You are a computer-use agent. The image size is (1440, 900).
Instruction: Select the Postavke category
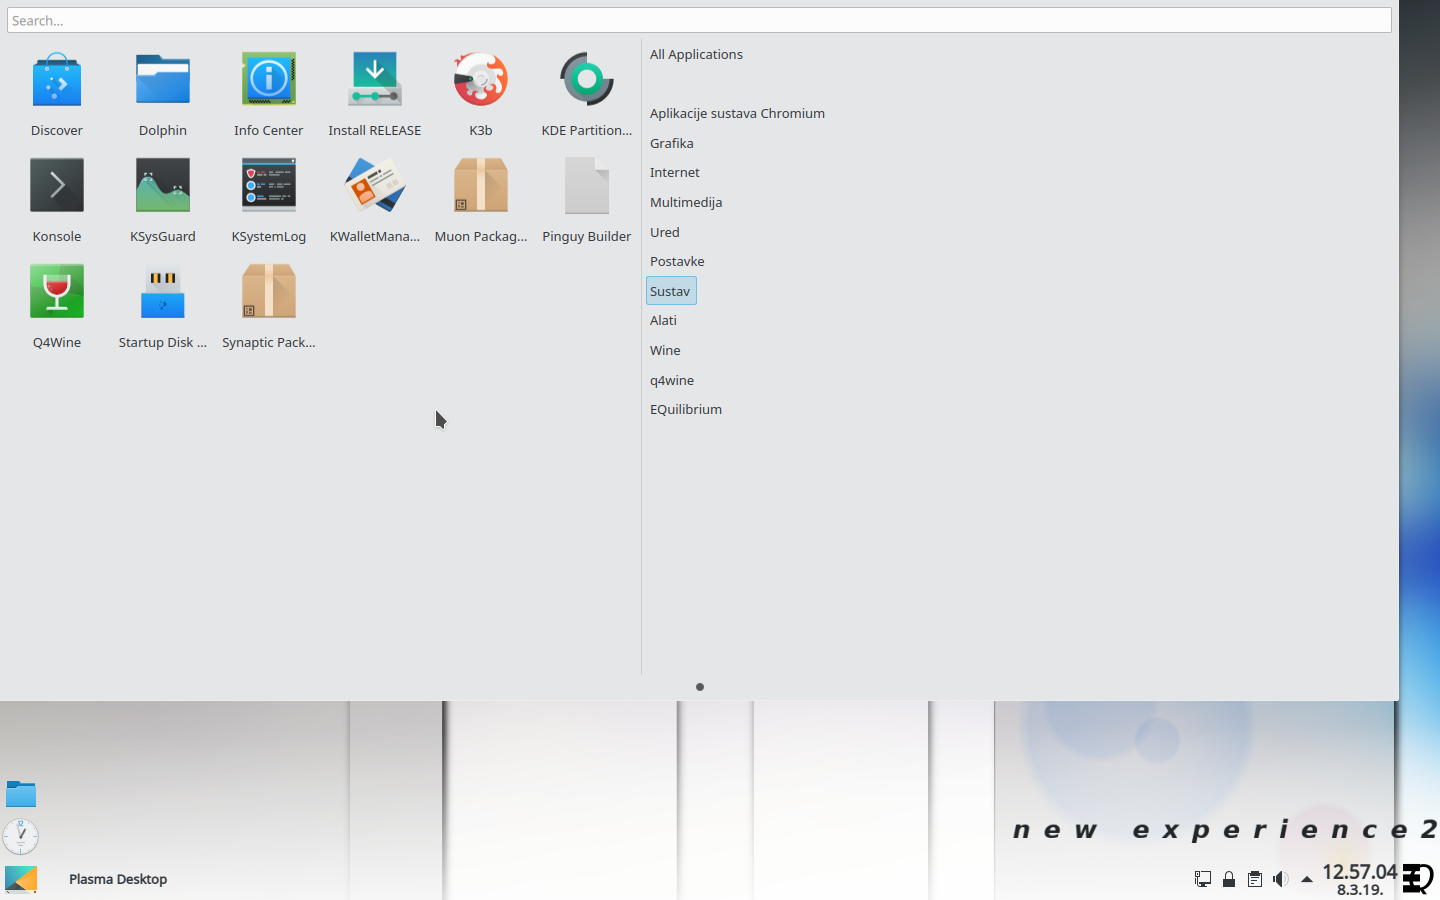(677, 261)
